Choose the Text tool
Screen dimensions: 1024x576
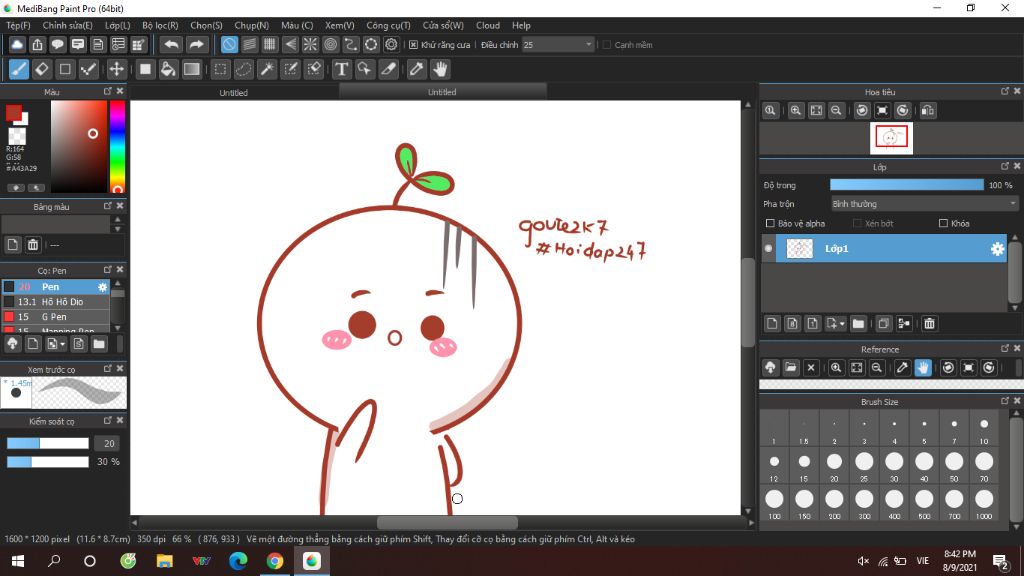click(341, 69)
